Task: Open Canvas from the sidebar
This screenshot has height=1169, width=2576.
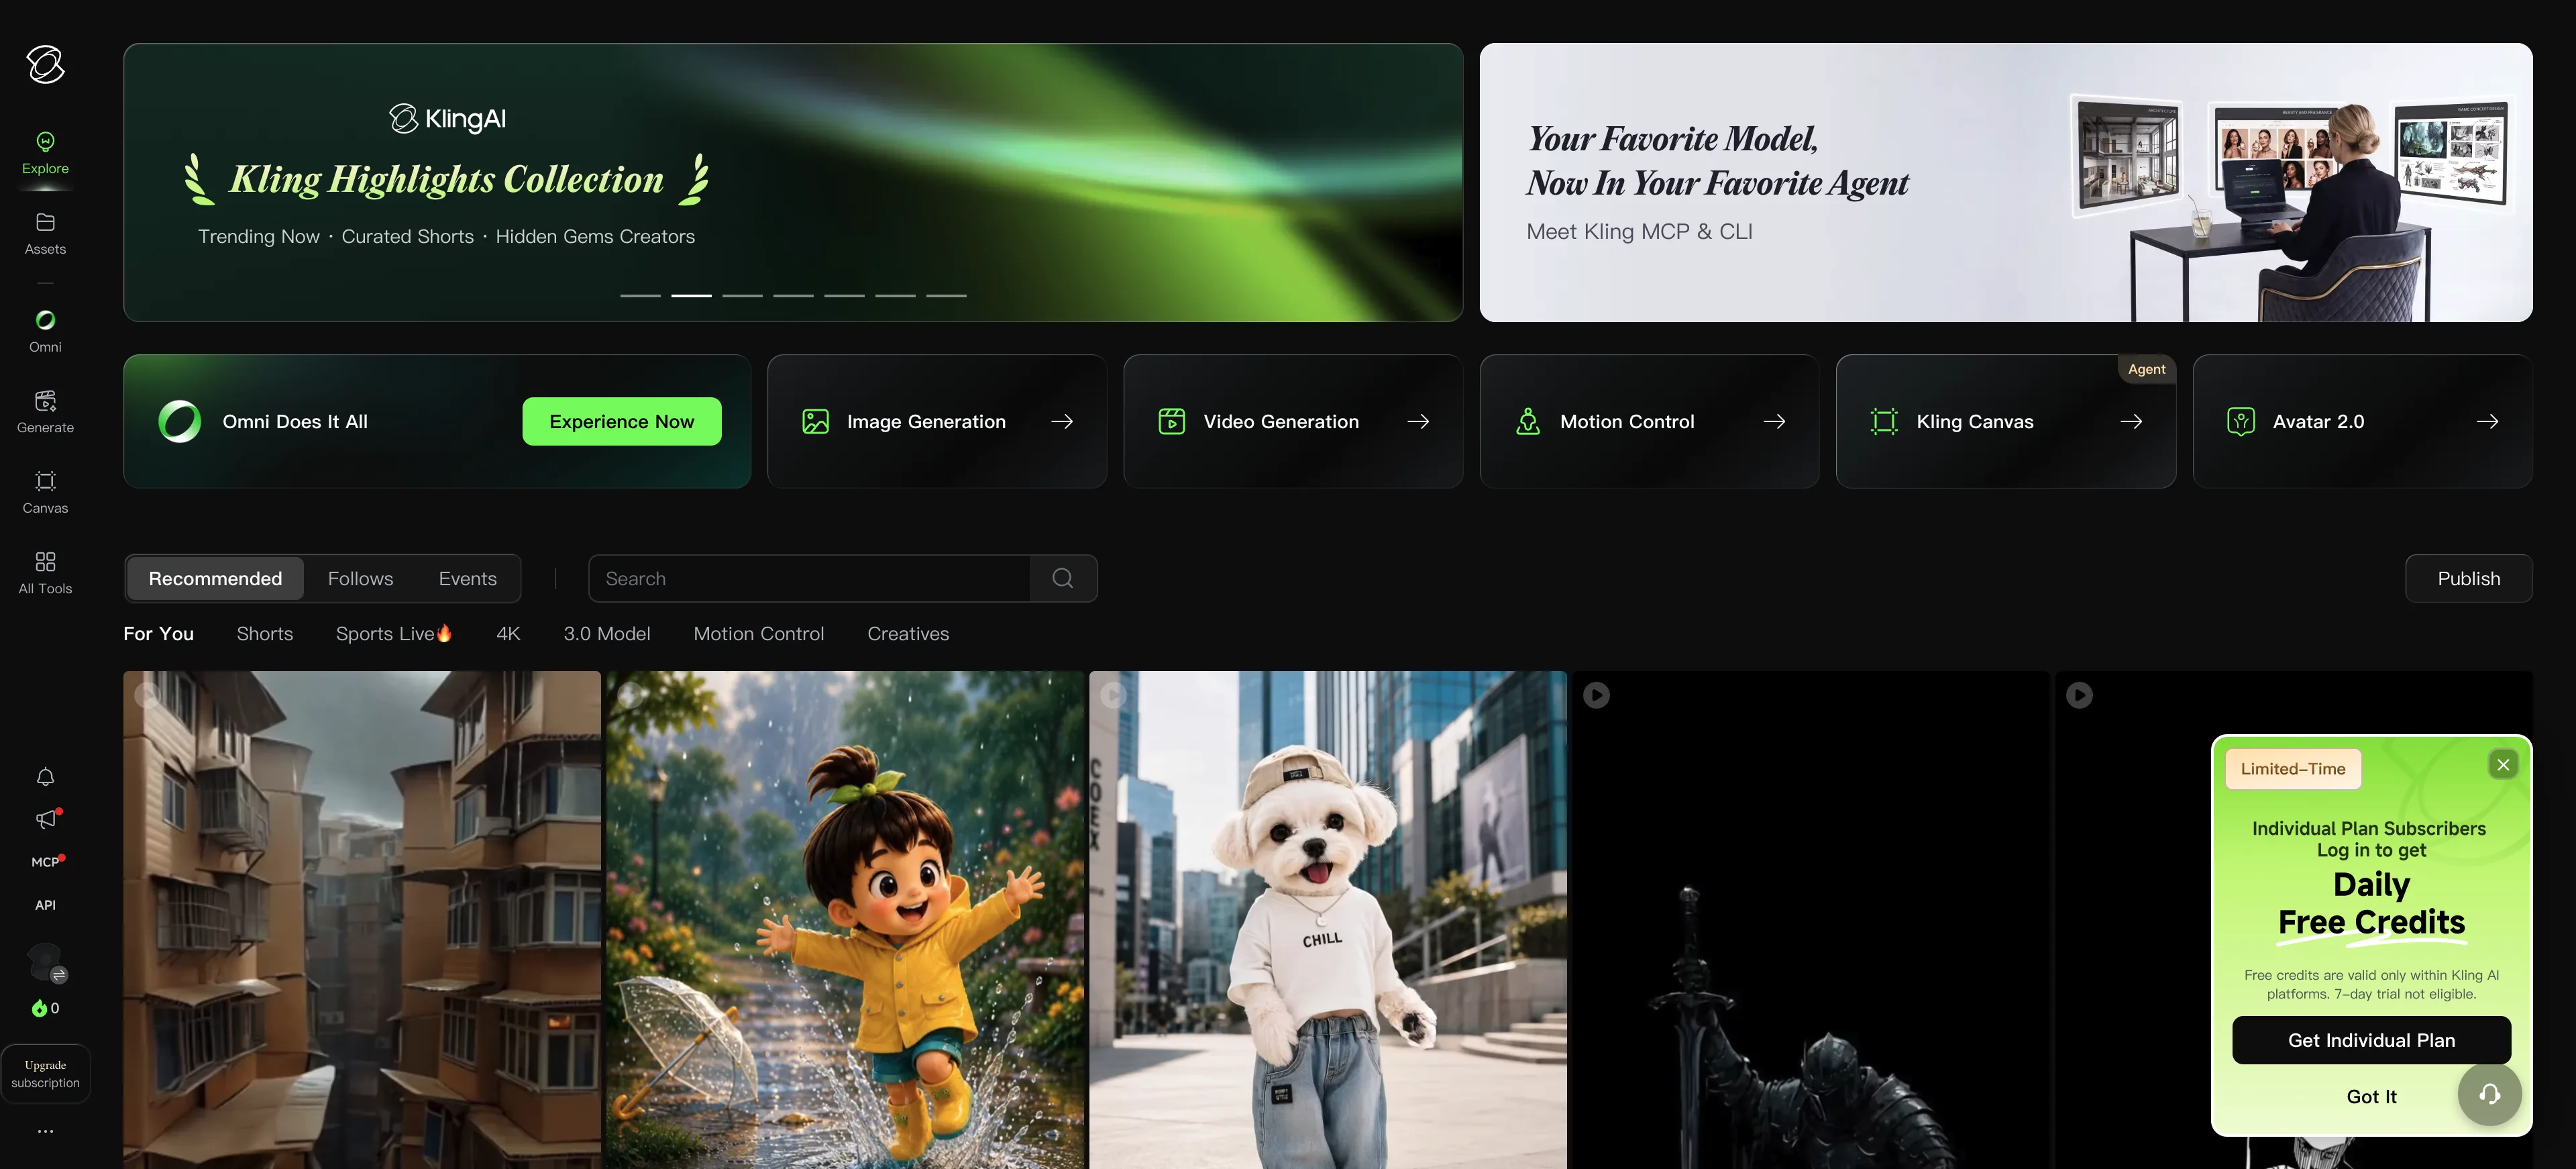Action: tap(45, 493)
